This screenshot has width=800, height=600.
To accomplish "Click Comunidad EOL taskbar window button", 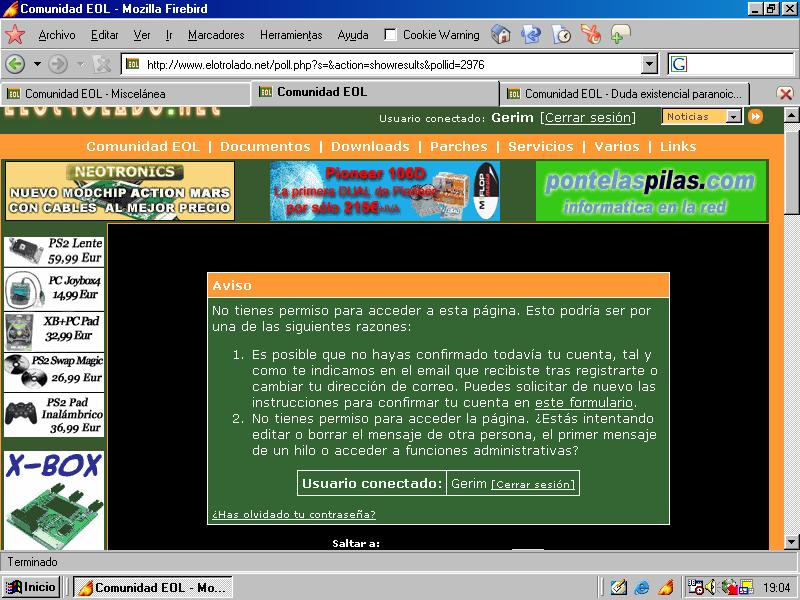I will pyautogui.click(x=153, y=587).
